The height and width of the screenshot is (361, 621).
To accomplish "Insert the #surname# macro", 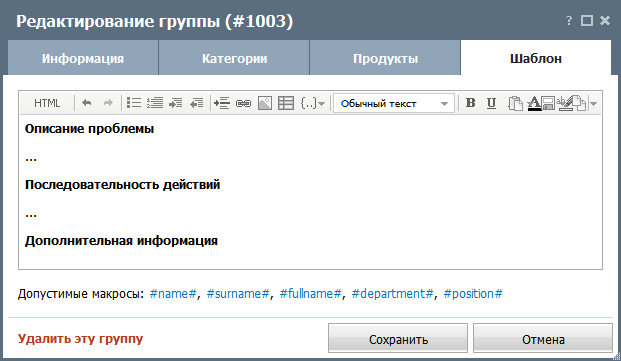I will pyautogui.click(x=238, y=294).
